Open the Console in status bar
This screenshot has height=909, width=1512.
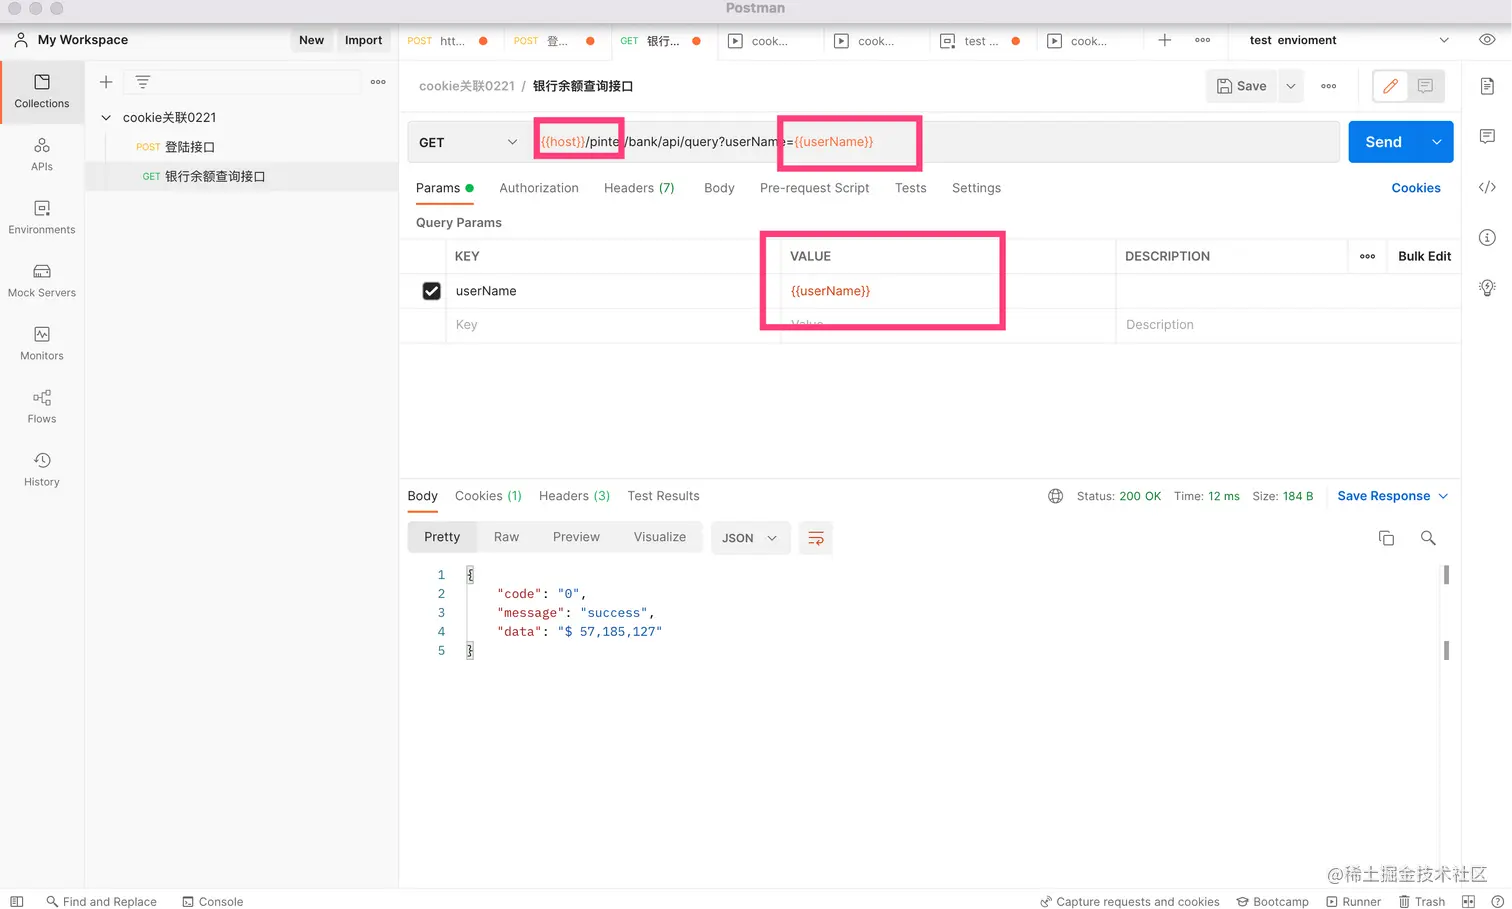(x=212, y=901)
